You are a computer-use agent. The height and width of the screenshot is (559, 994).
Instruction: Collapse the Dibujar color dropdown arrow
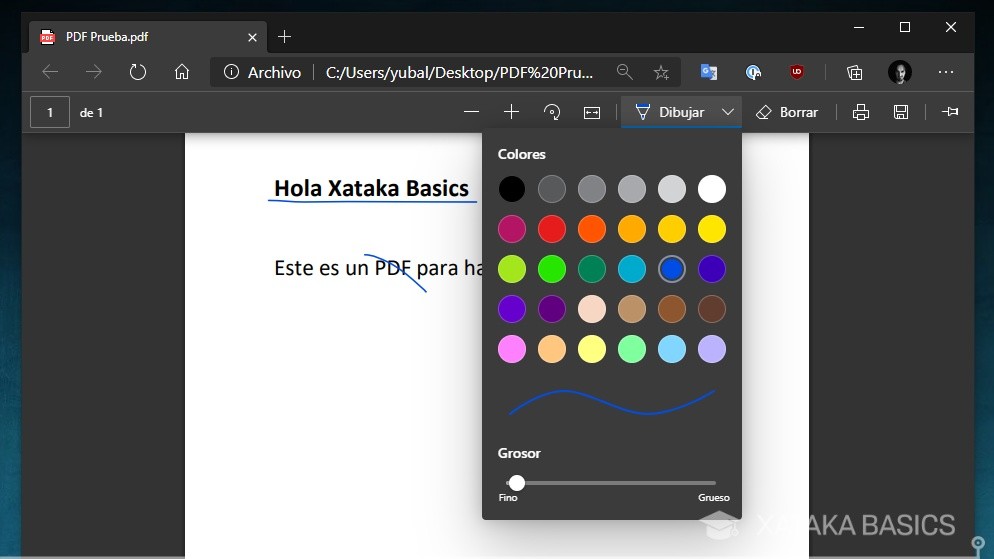click(728, 112)
